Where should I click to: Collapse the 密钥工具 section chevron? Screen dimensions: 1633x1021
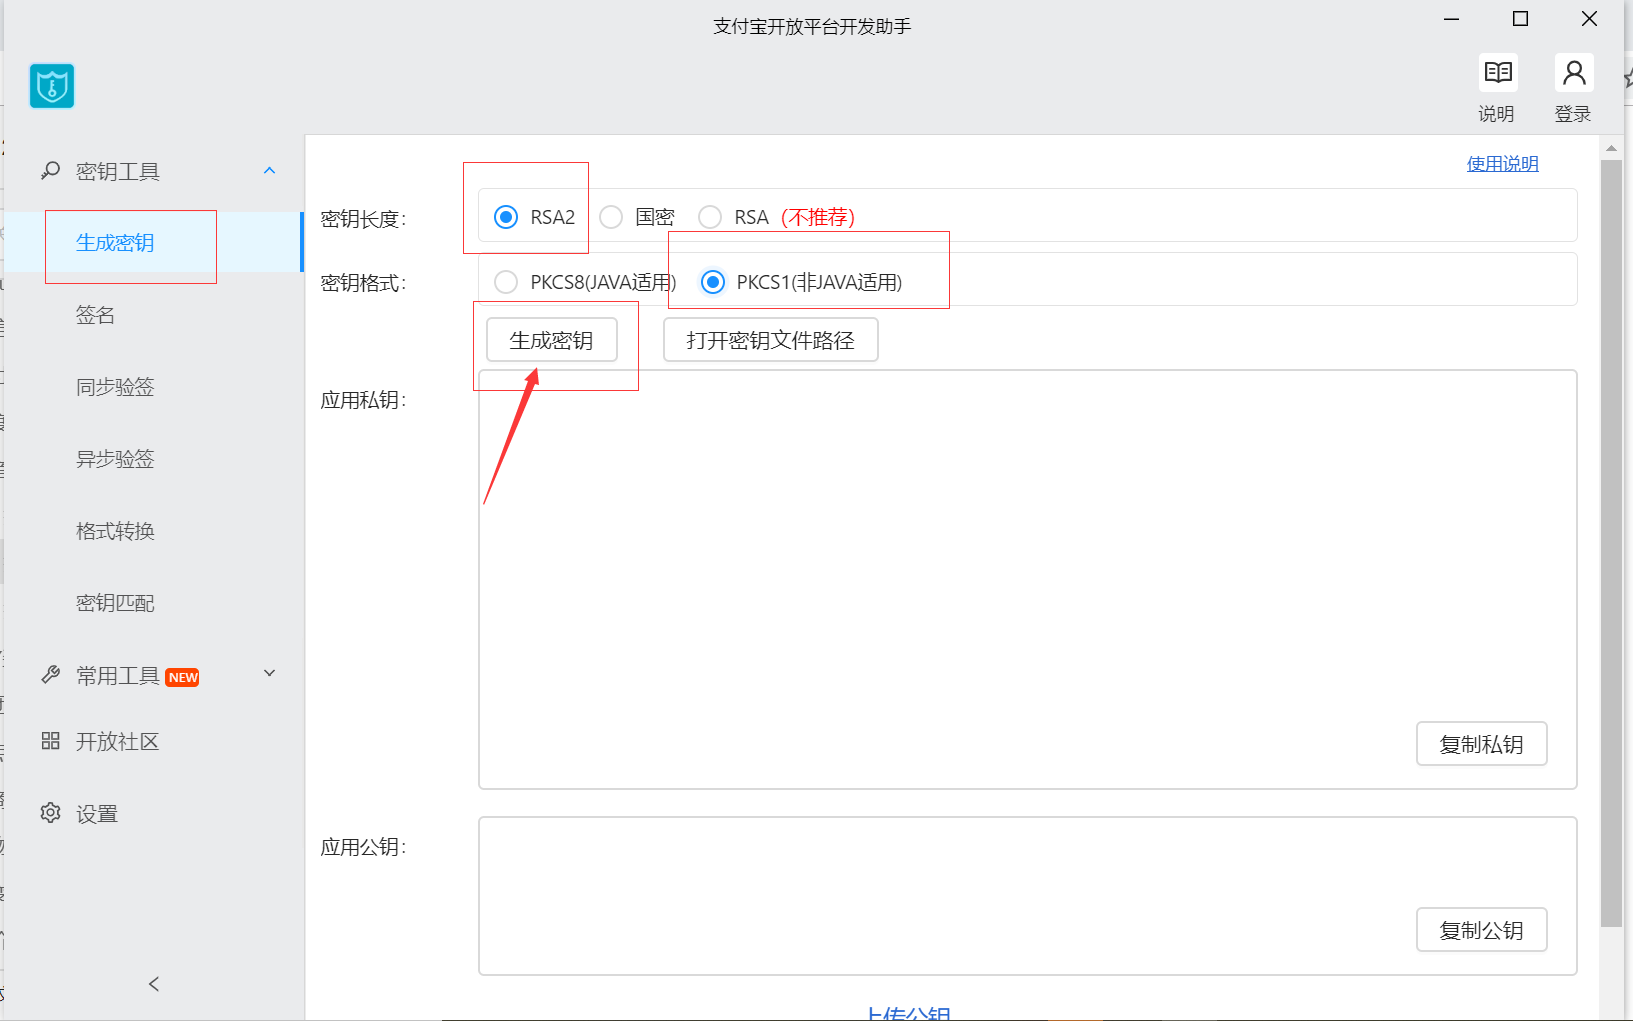269,171
